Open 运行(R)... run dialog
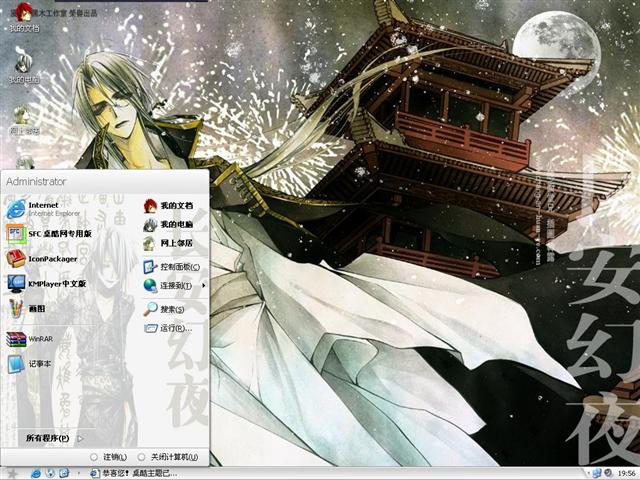Screen dimensions: 640x480 pyautogui.click(x=168, y=328)
